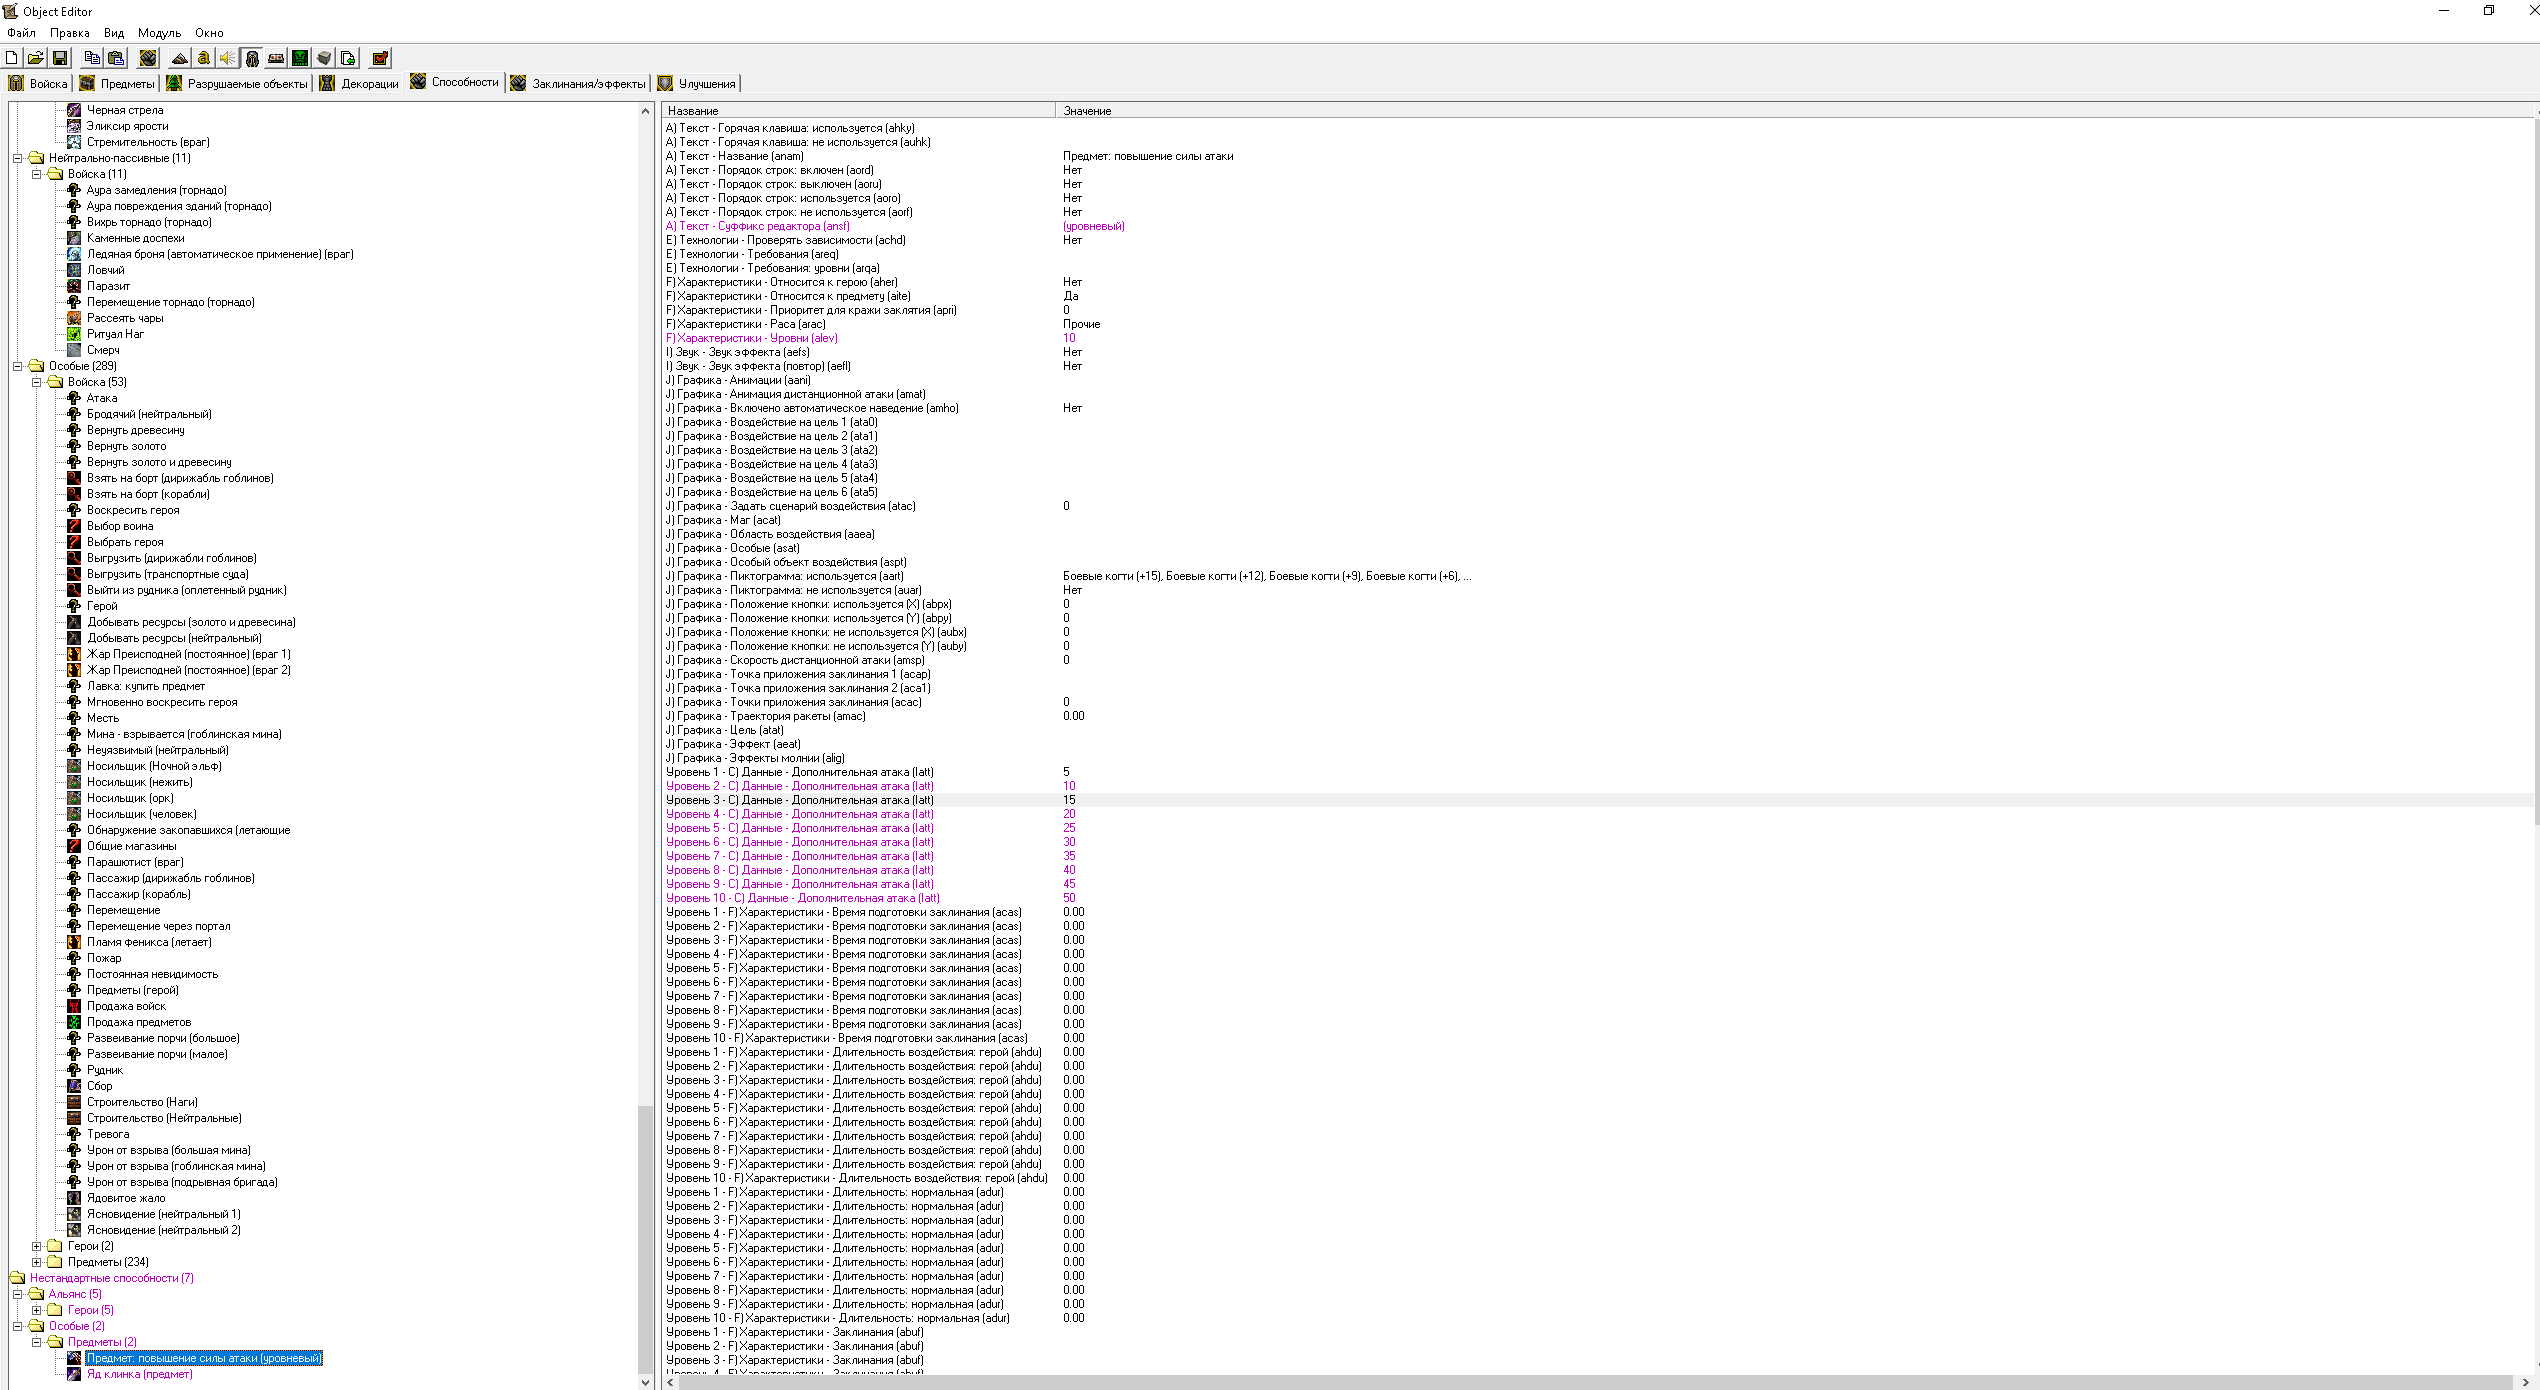2540x1390 pixels.
Task: Click the Paste object toolbar icon
Action: 116,58
